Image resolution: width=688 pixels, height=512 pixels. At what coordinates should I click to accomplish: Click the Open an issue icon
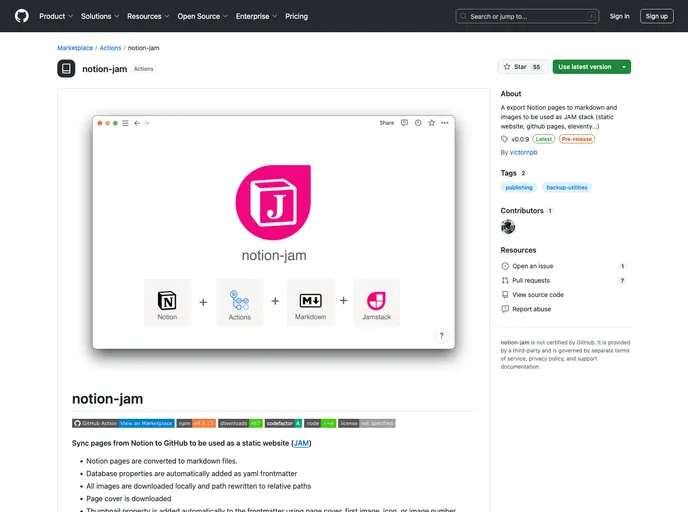coord(505,266)
